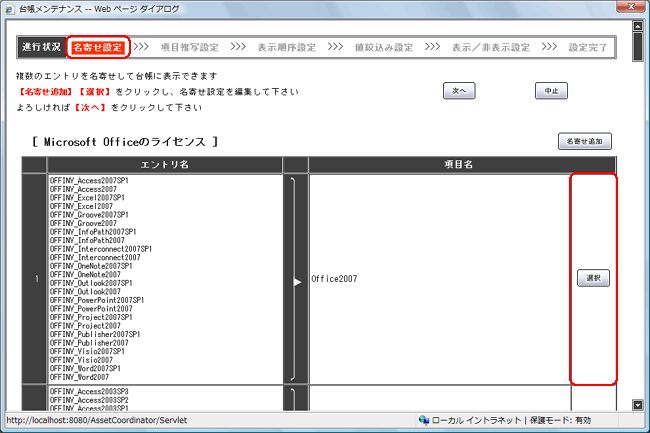Select the 項目複写設定 progress step

click(190, 47)
